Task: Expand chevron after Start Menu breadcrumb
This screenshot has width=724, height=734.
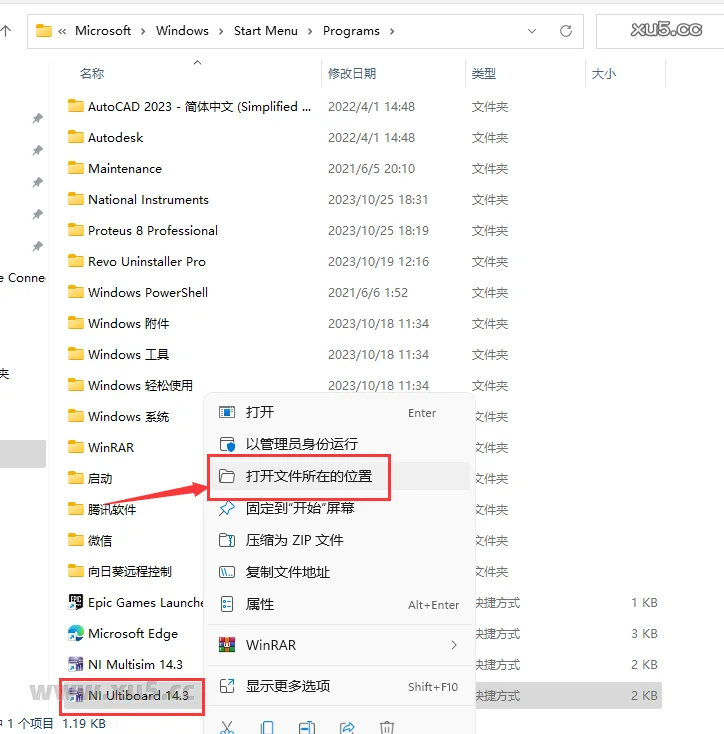Action: tap(310, 31)
